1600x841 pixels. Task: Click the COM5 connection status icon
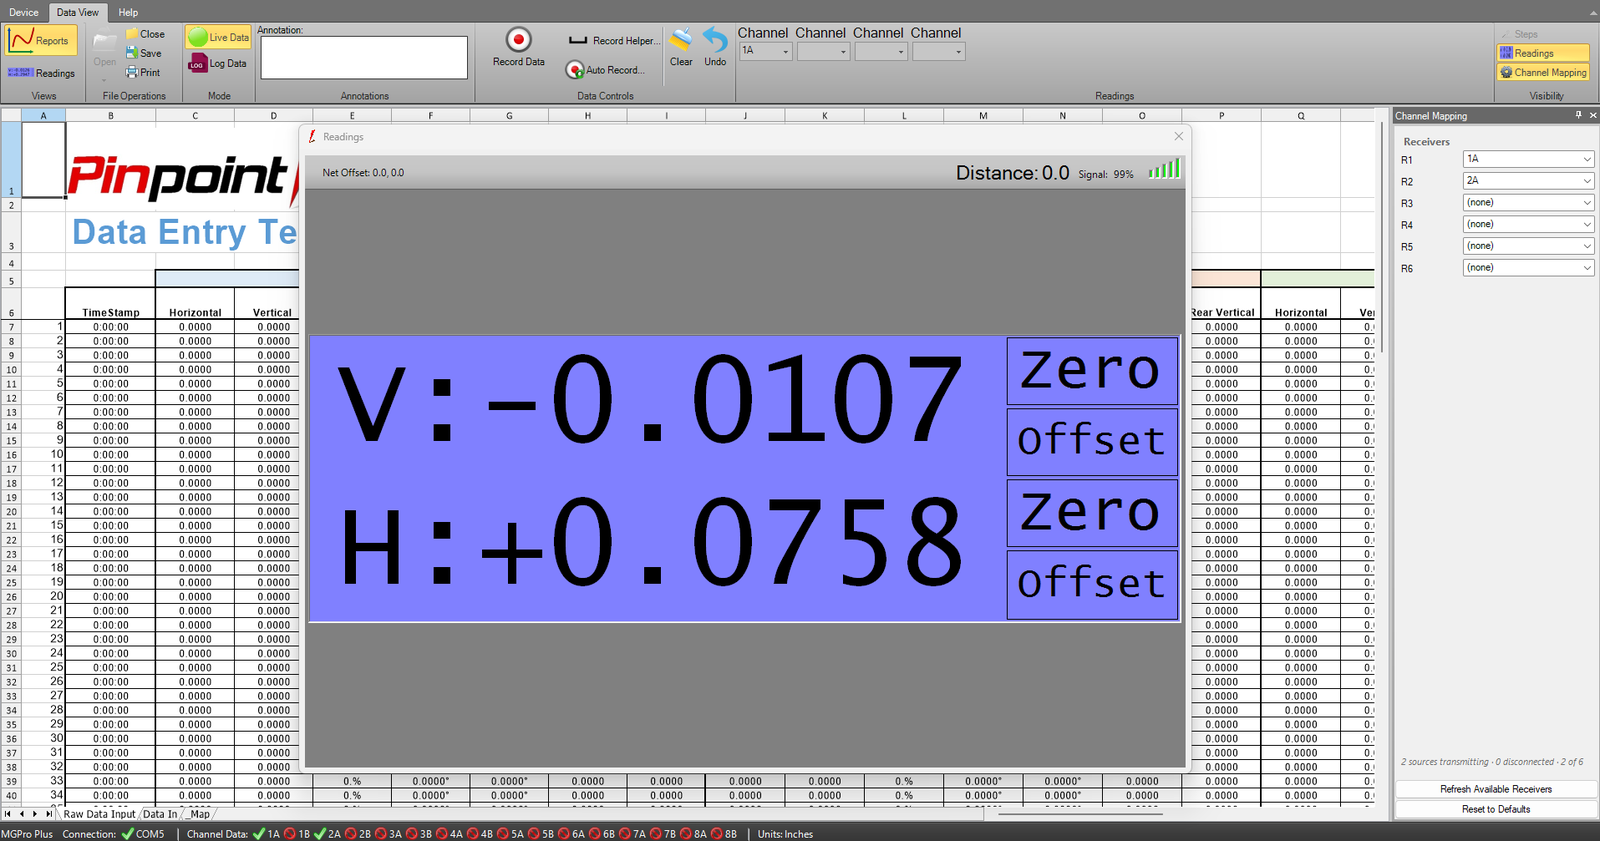127,834
